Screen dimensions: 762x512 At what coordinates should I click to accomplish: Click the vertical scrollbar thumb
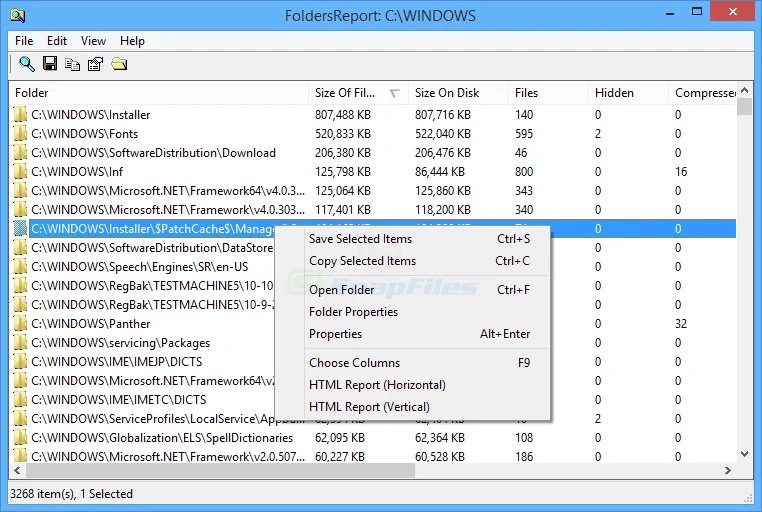[745, 107]
